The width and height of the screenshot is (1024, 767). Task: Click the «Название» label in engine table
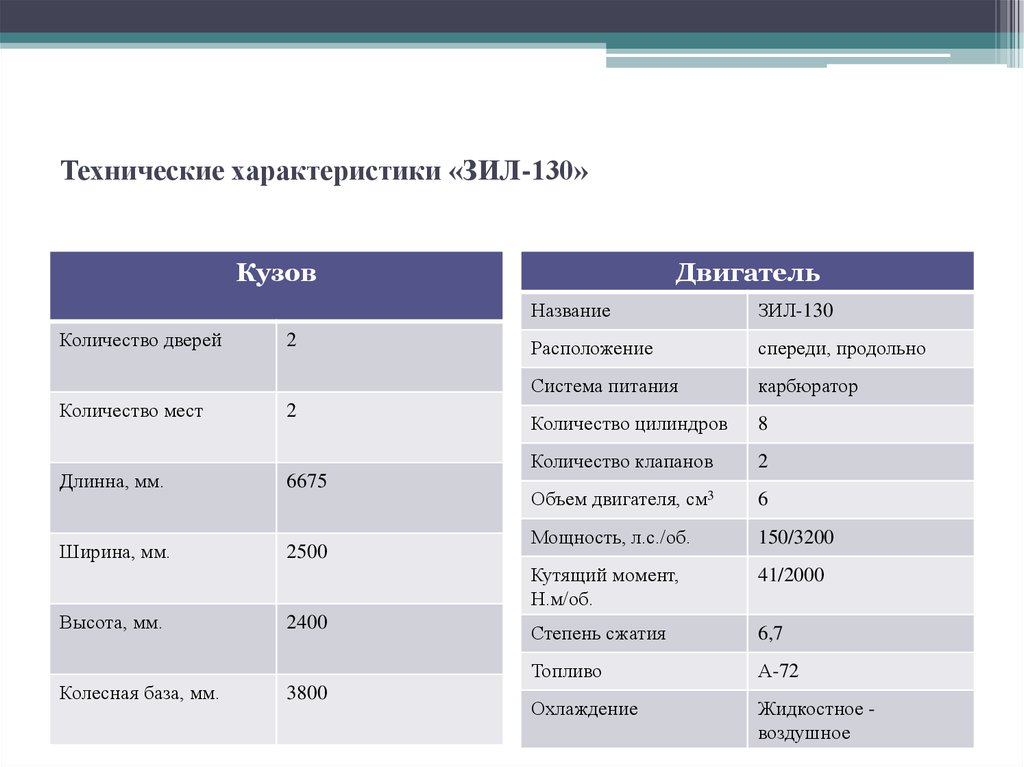coord(570,310)
